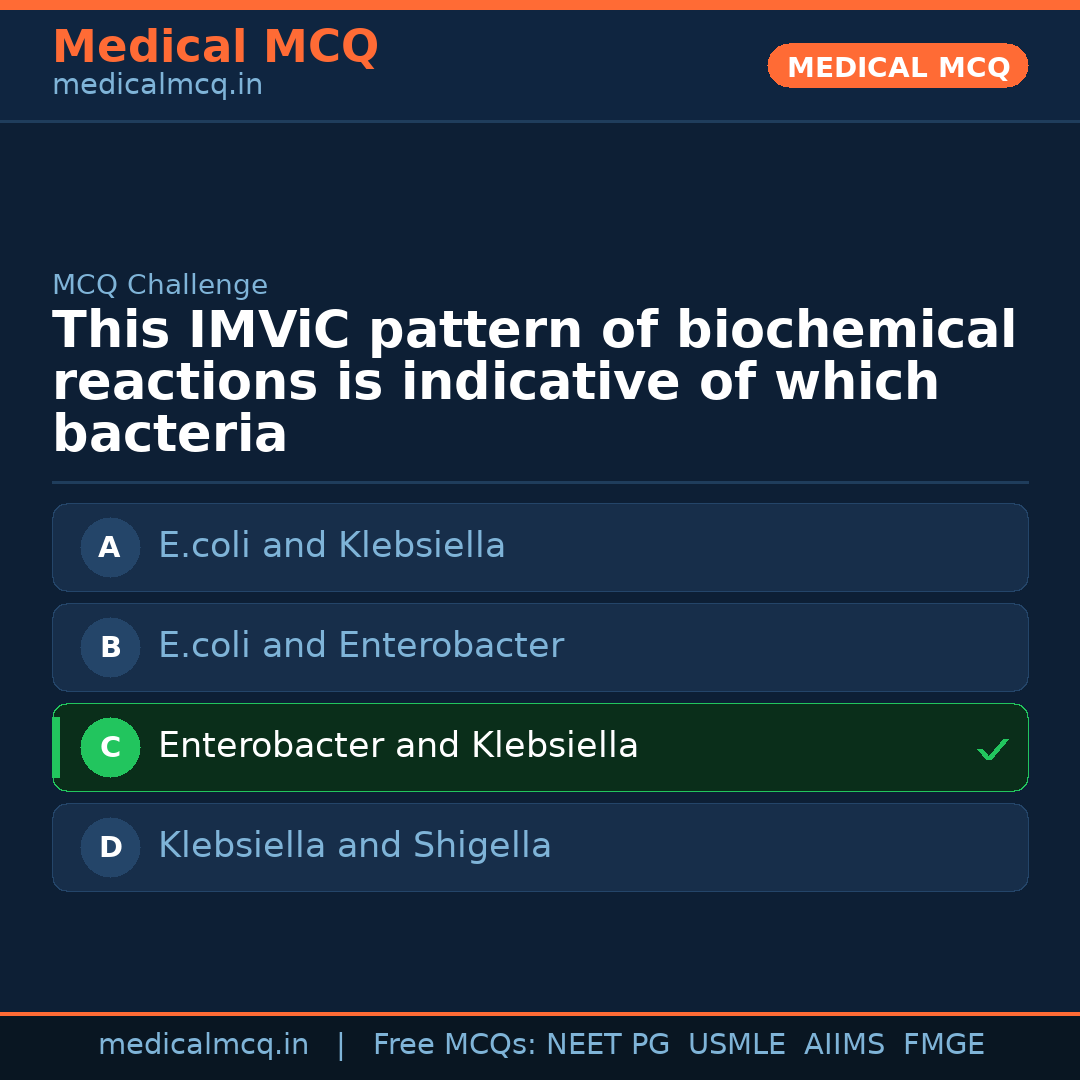Screen dimensions: 1080x1080
Task: Click 'Free MCQs:' text in the footer
Action: 454,1045
